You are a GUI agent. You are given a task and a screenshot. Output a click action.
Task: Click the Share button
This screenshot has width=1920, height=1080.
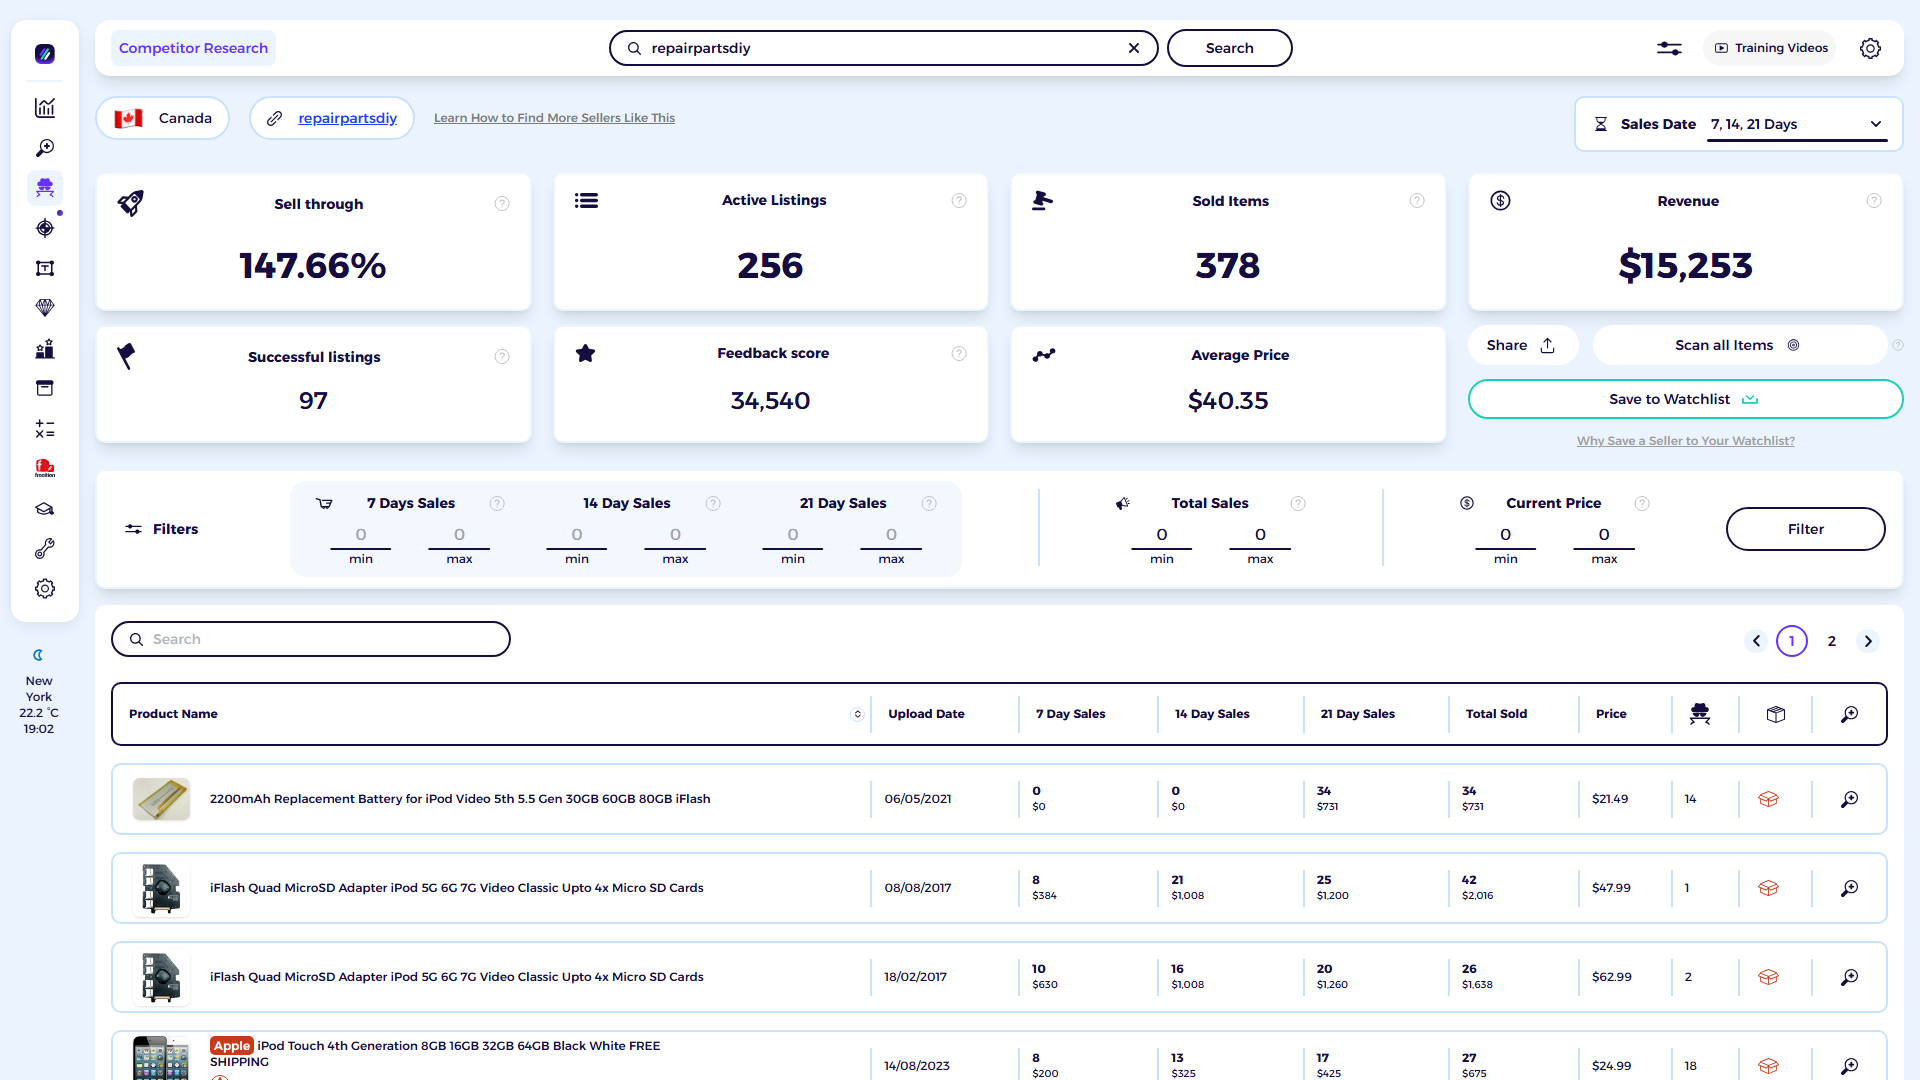[x=1522, y=345]
